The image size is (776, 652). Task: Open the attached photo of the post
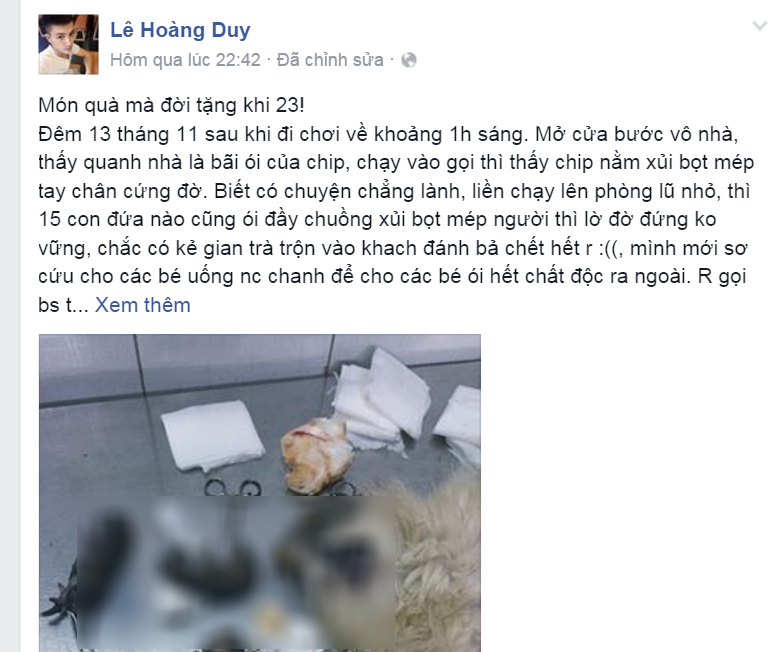[x=260, y=493]
